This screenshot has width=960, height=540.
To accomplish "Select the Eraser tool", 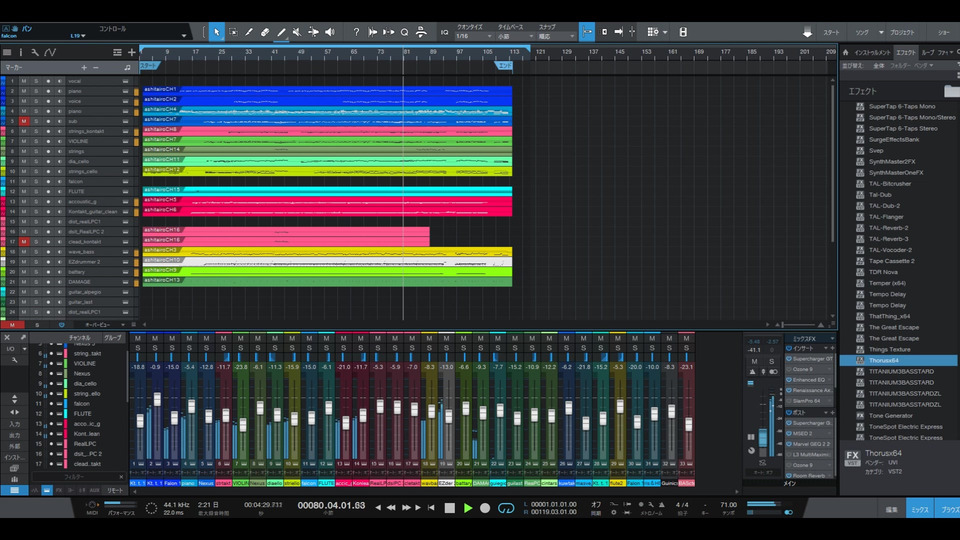I will tap(265, 32).
